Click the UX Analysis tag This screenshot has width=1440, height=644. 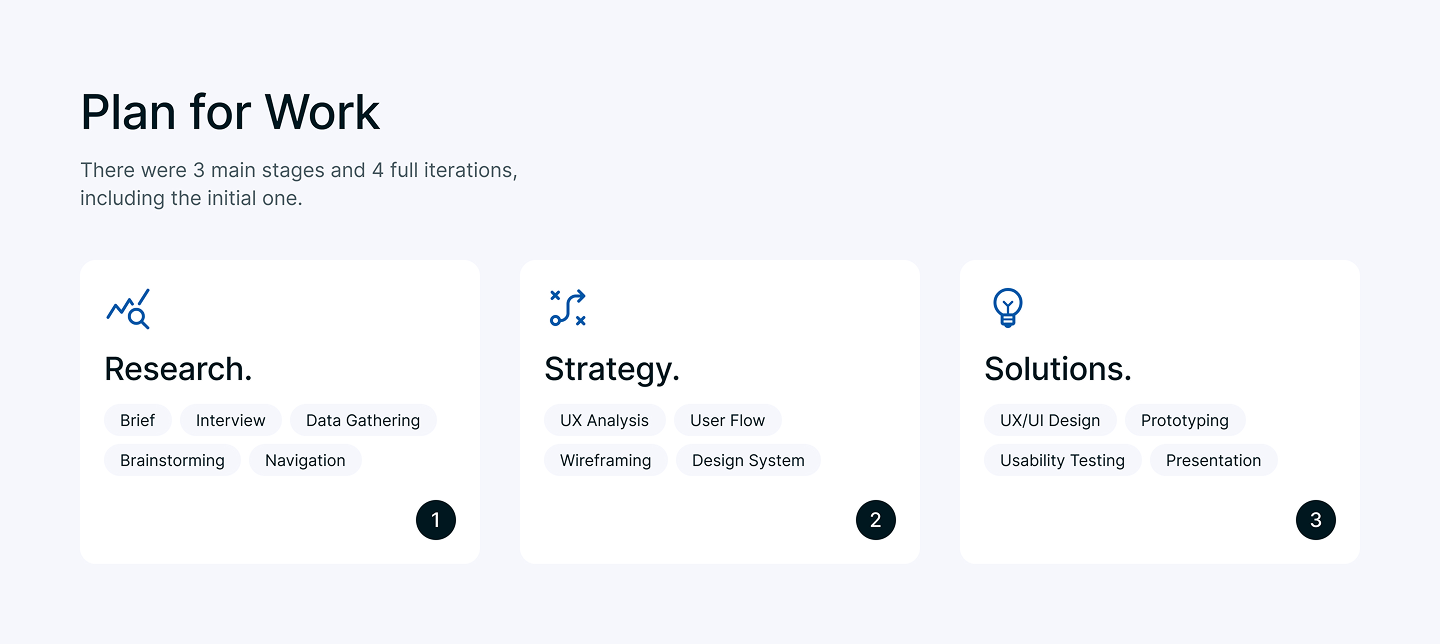click(x=604, y=420)
